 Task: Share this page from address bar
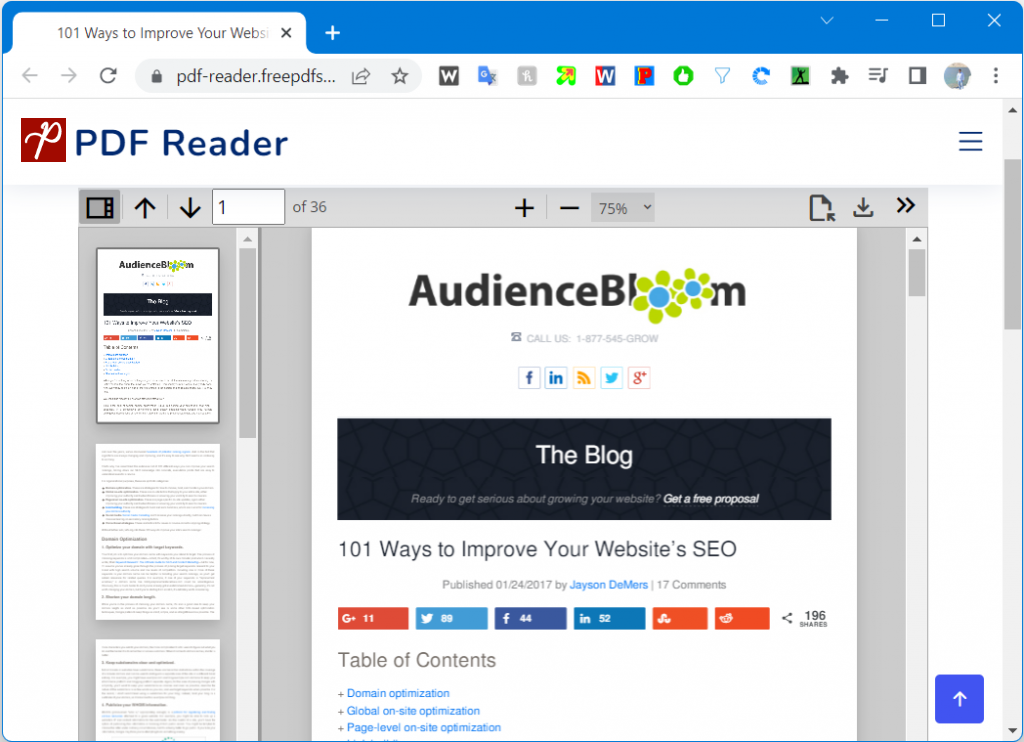coord(361,76)
